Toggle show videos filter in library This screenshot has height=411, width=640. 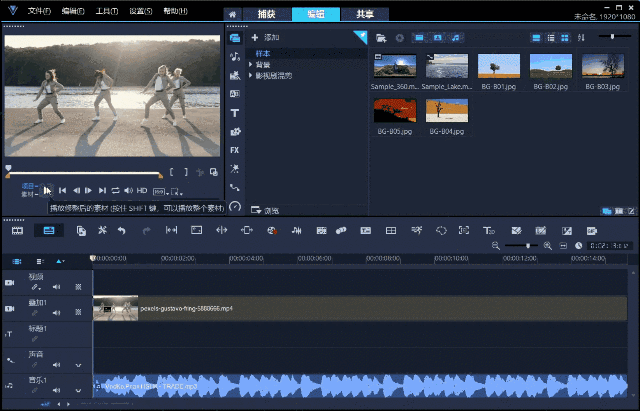tap(419, 38)
